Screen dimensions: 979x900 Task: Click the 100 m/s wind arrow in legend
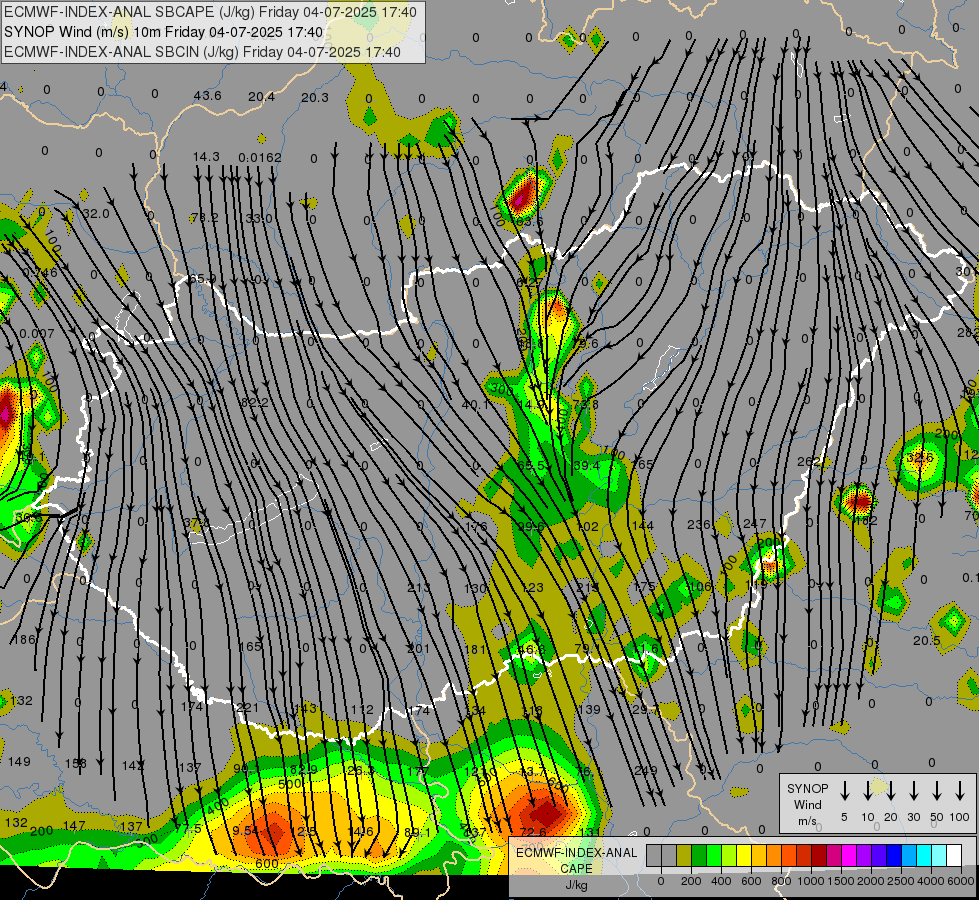(960, 791)
